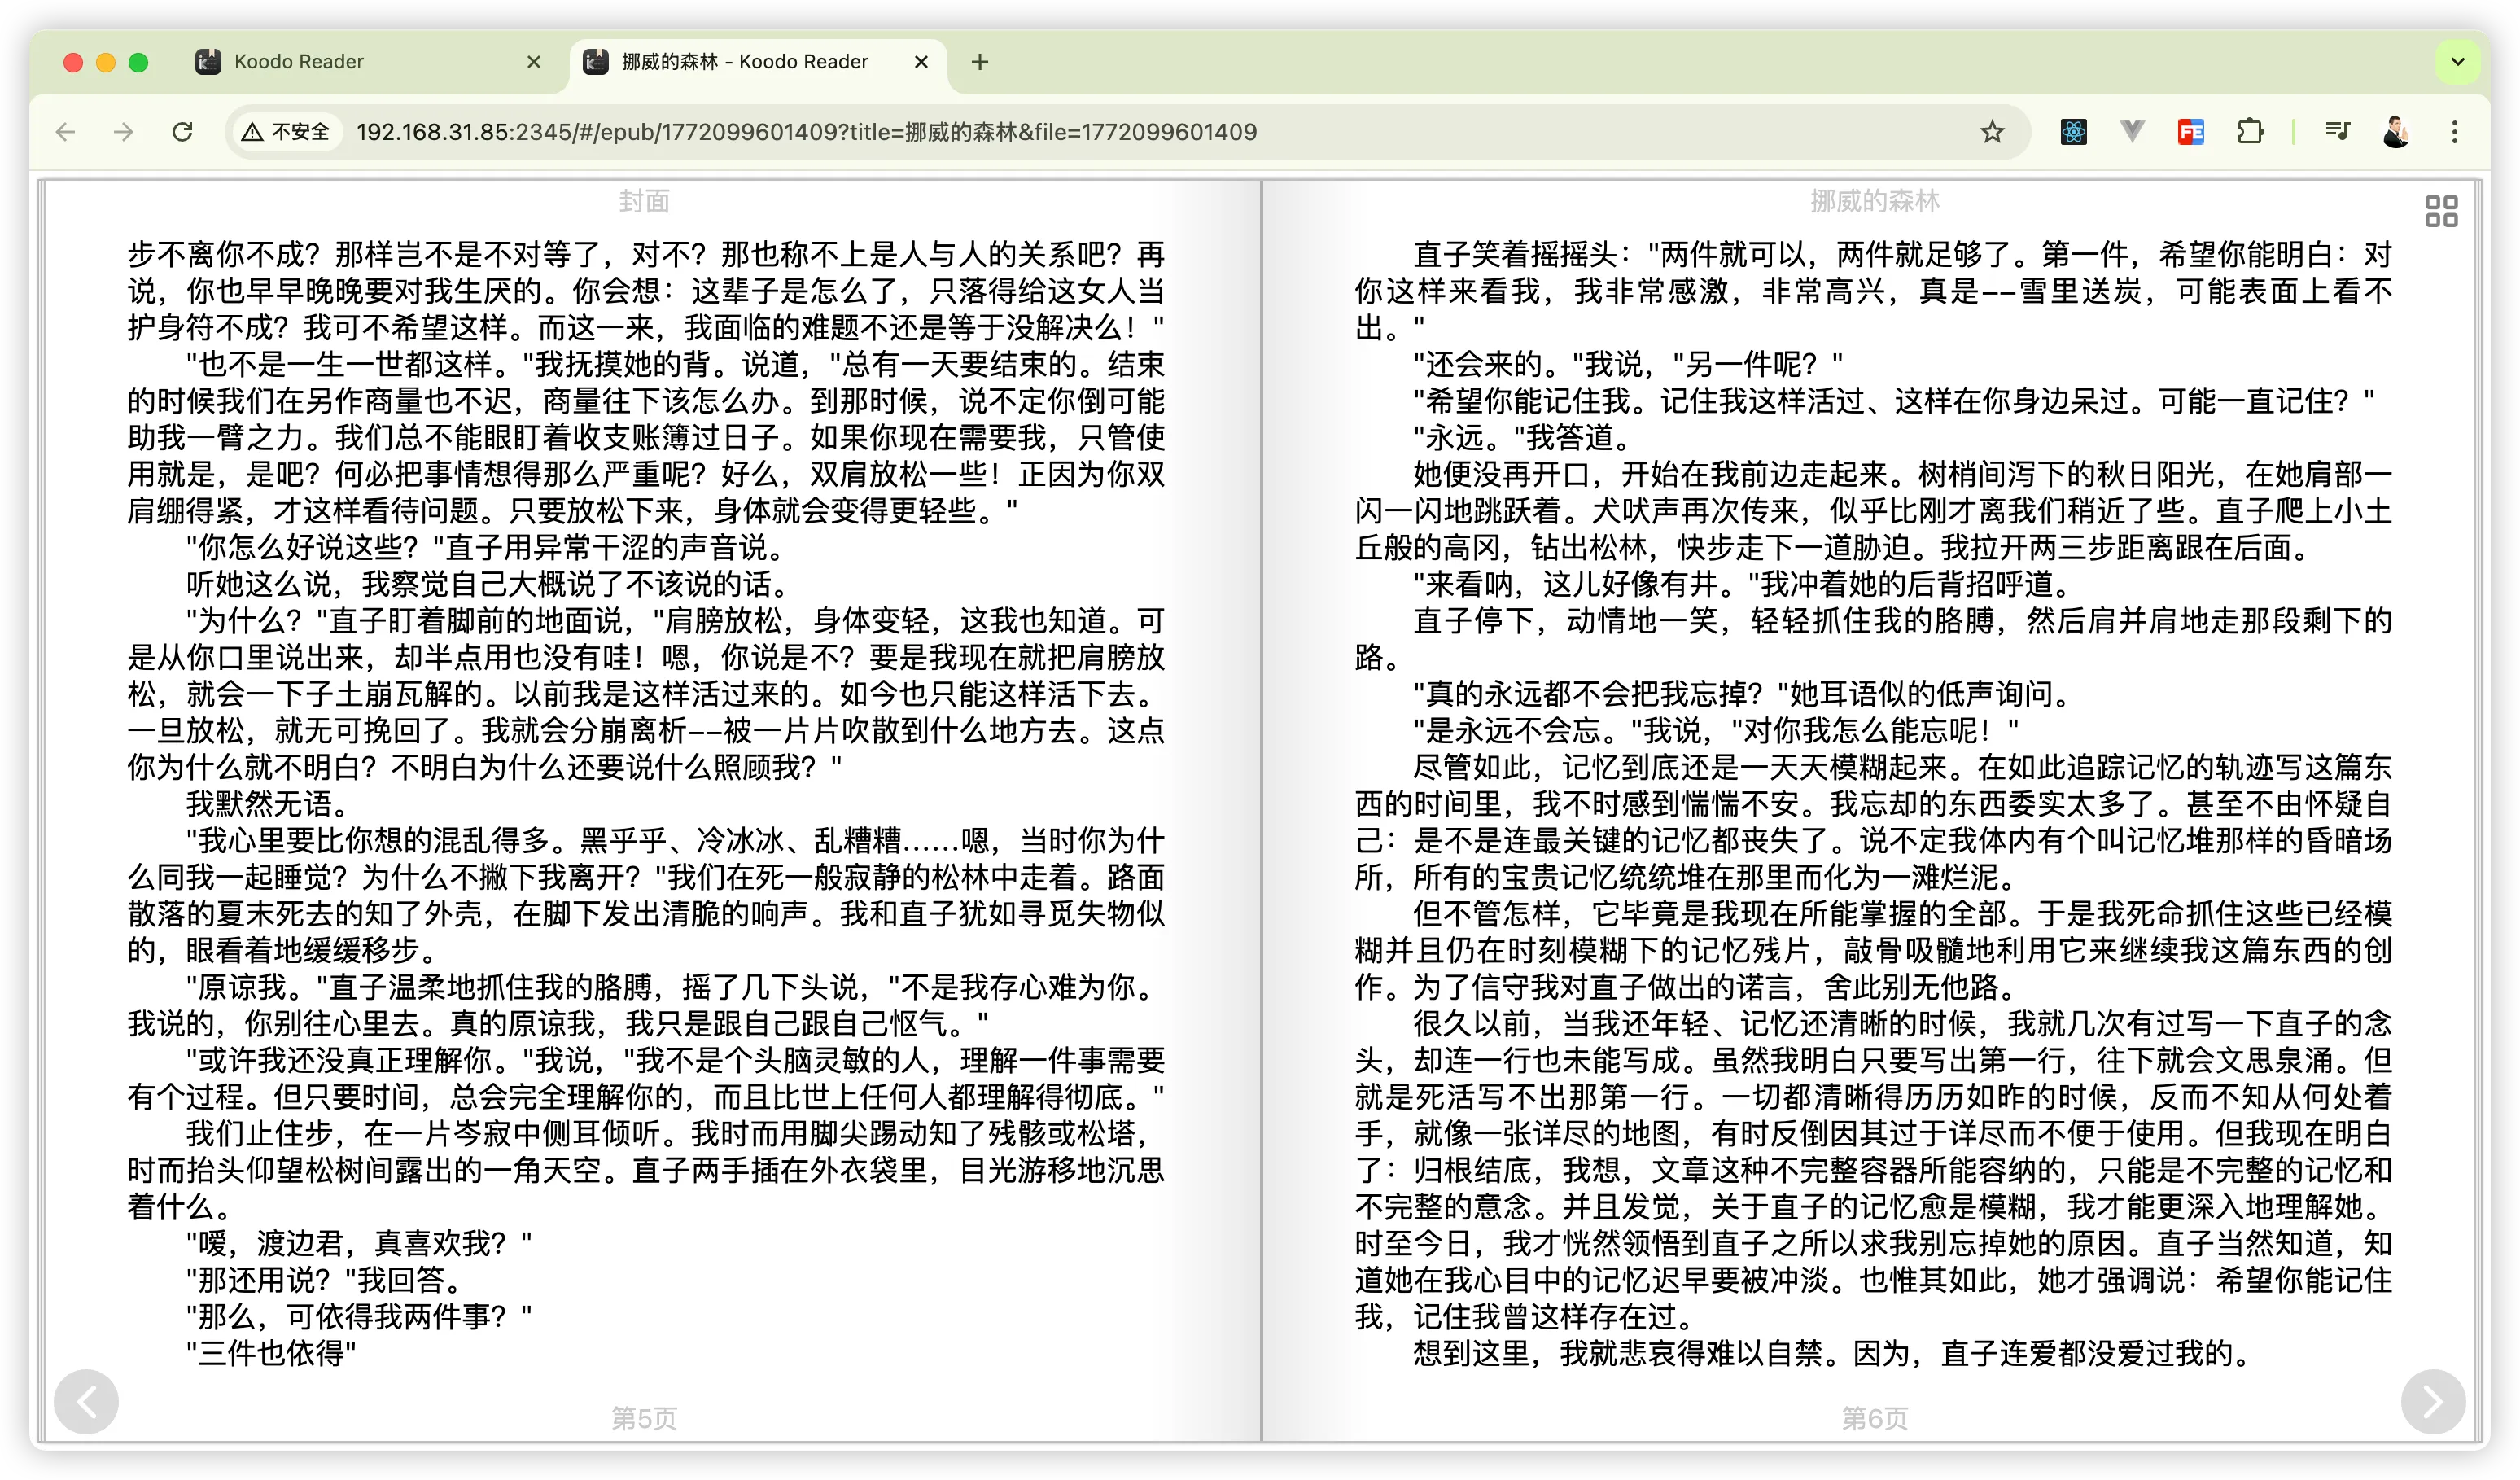Image resolution: width=2520 pixels, height=1480 pixels.
Task: Click the line "嗳，渡边君，真喜欢我？"
Action: coord(359,1244)
